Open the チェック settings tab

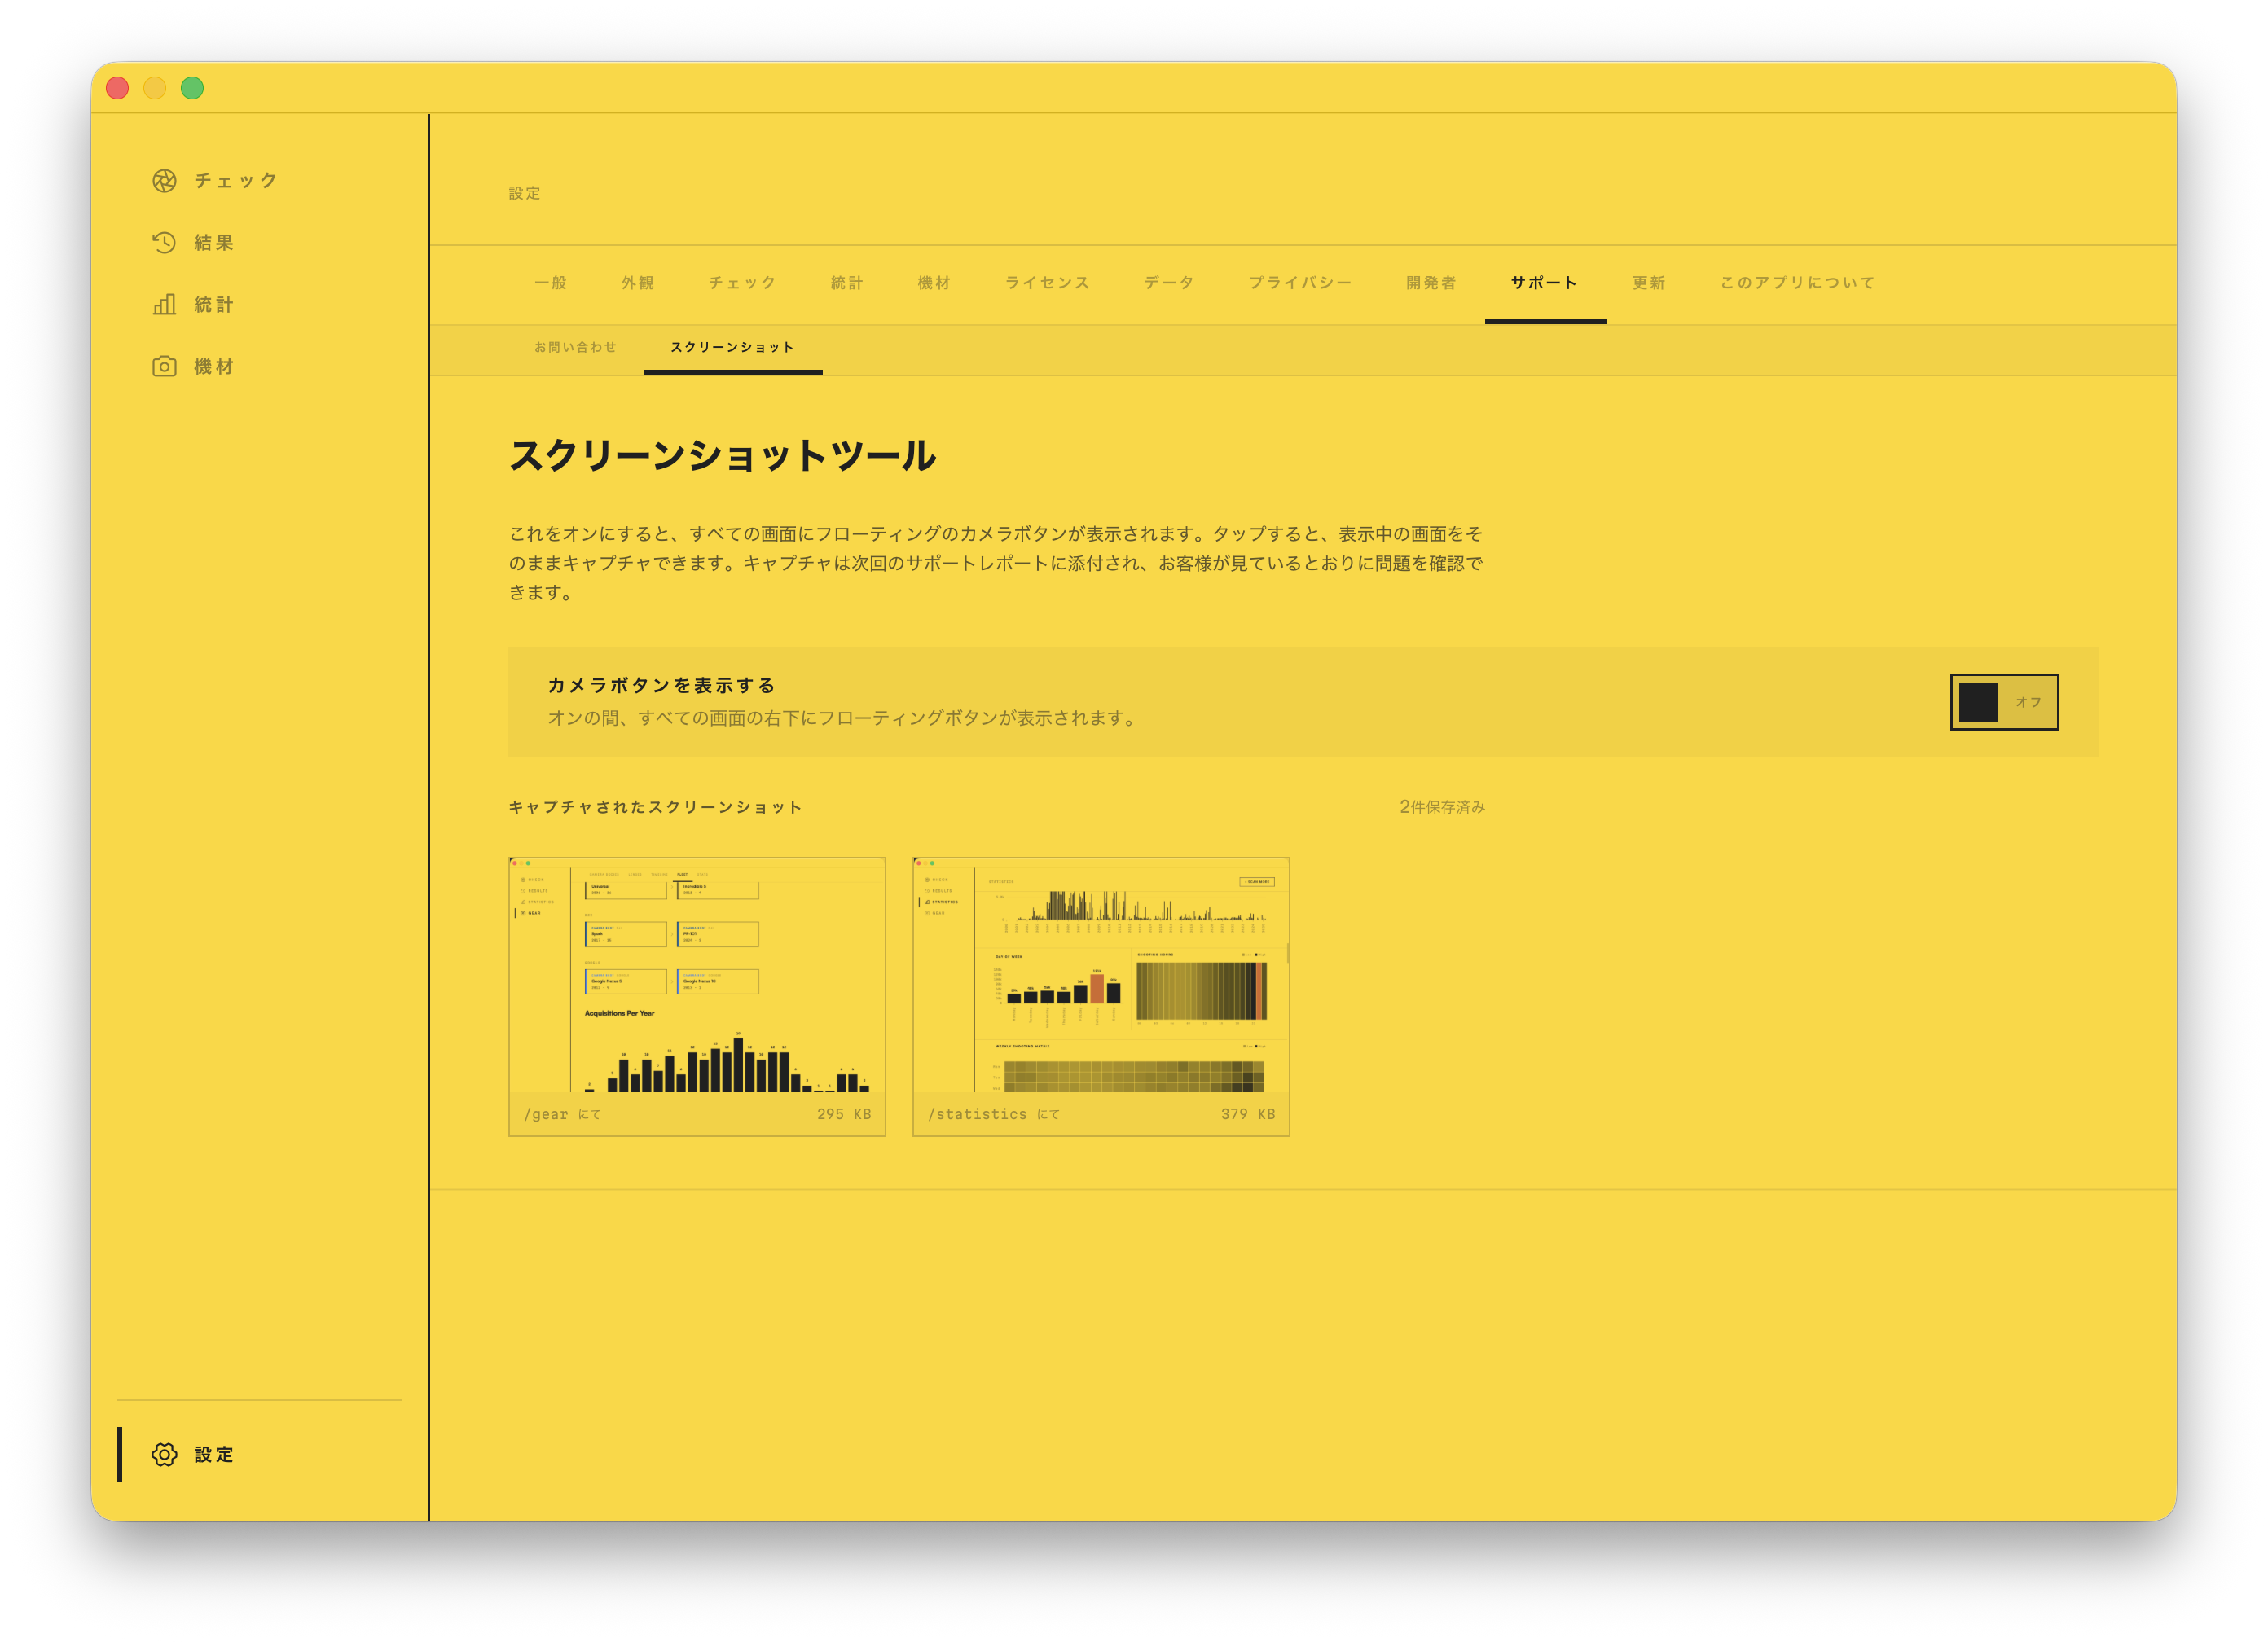[743, 283]
